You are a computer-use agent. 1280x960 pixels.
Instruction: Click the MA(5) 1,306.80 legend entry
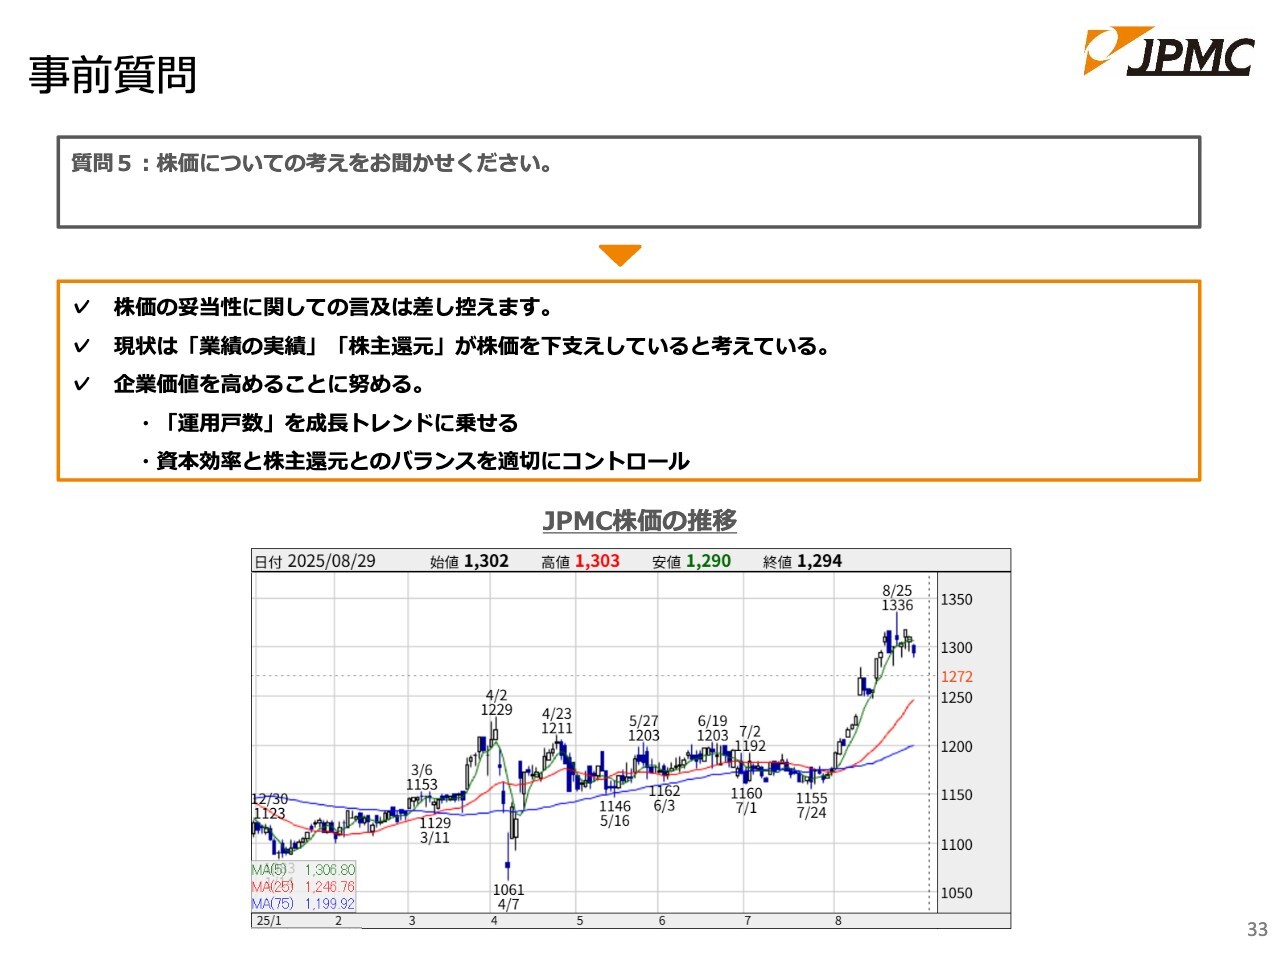[303, 870]
